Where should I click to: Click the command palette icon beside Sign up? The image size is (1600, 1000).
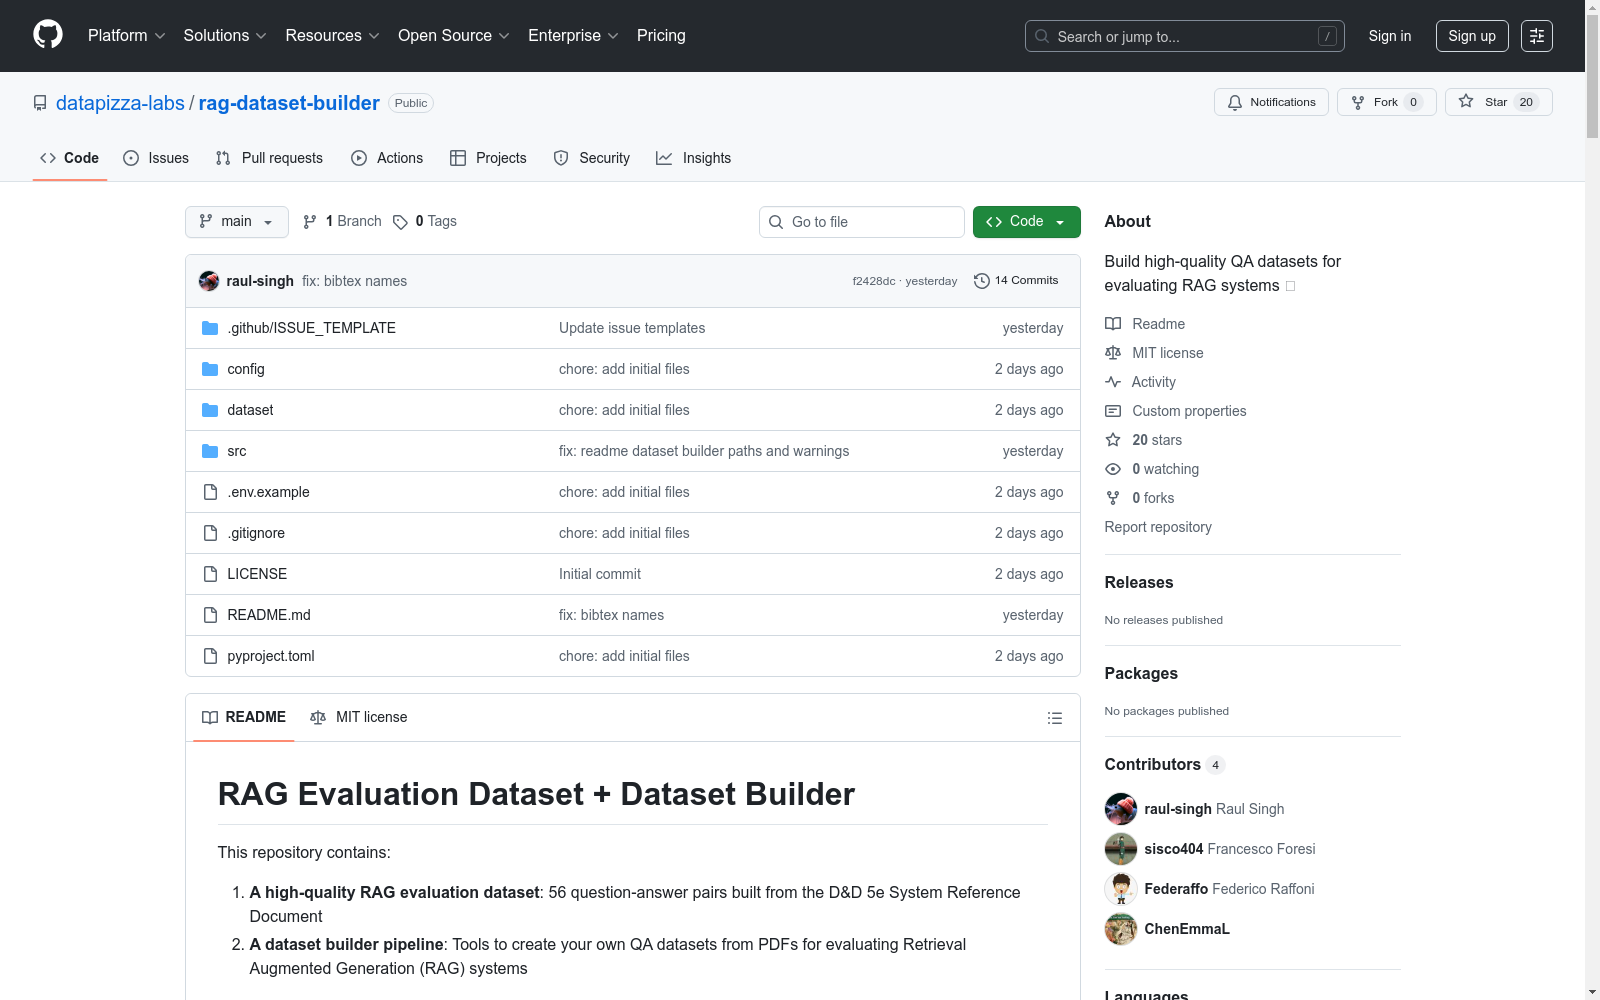click(1537, 36)
